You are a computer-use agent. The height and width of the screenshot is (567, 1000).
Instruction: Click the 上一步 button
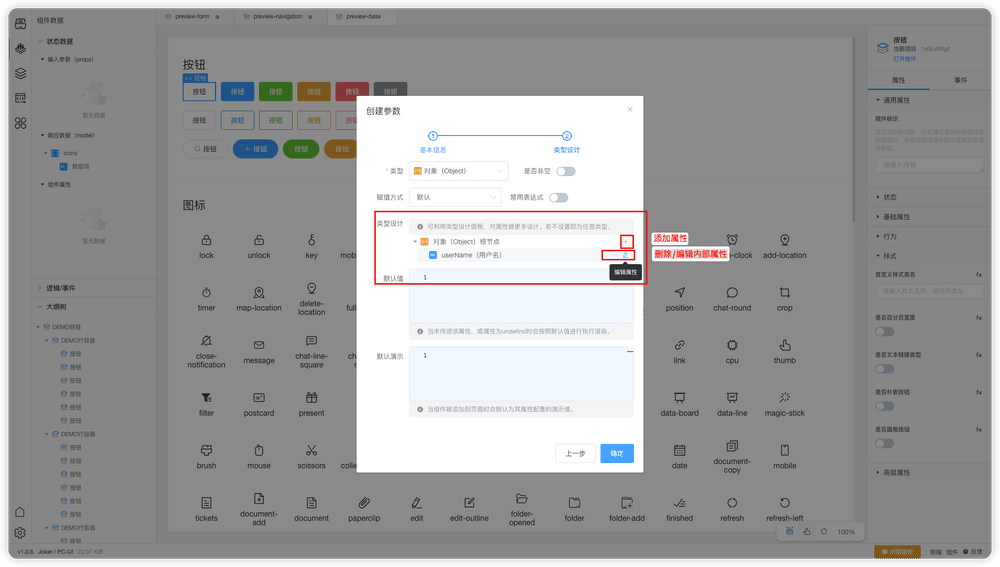point(575,453)
